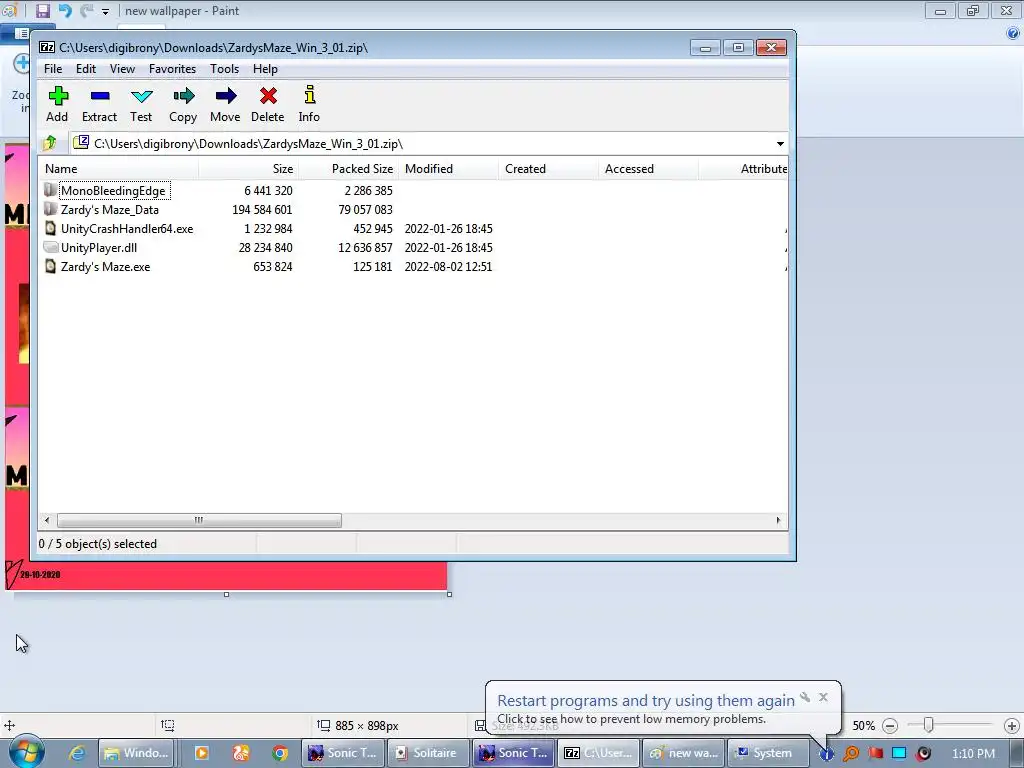
Task: Open the Edit menu in 7-Zip
Action: [x=86, y=69]
